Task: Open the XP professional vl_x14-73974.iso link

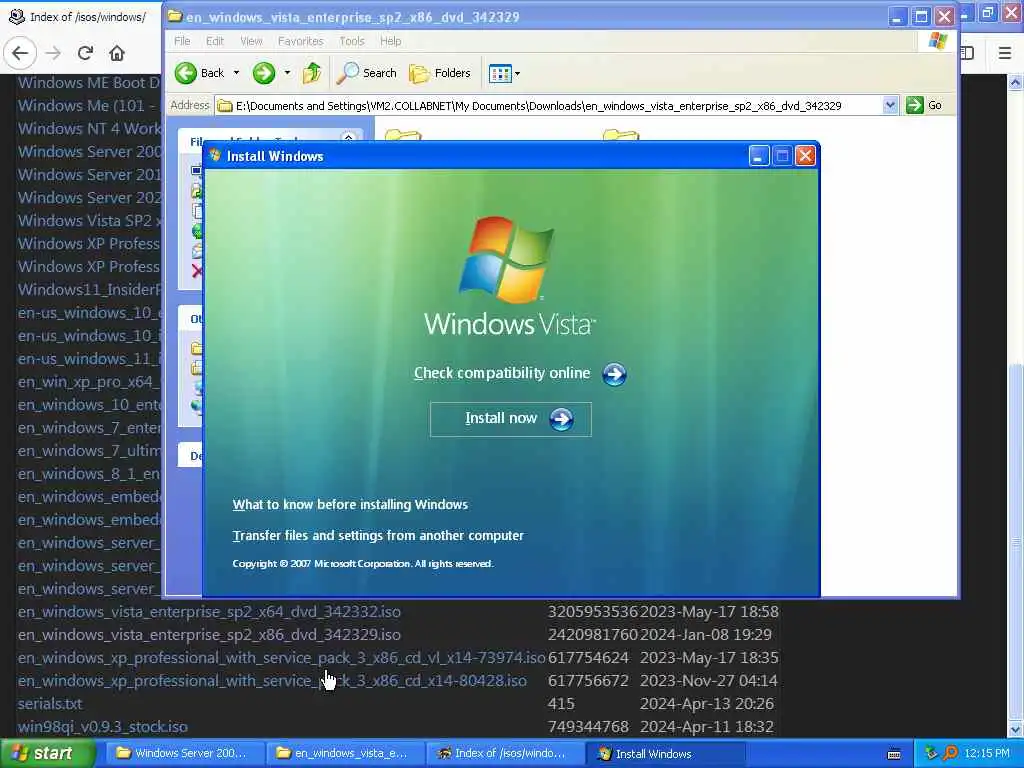Action: tap(281, 658)
